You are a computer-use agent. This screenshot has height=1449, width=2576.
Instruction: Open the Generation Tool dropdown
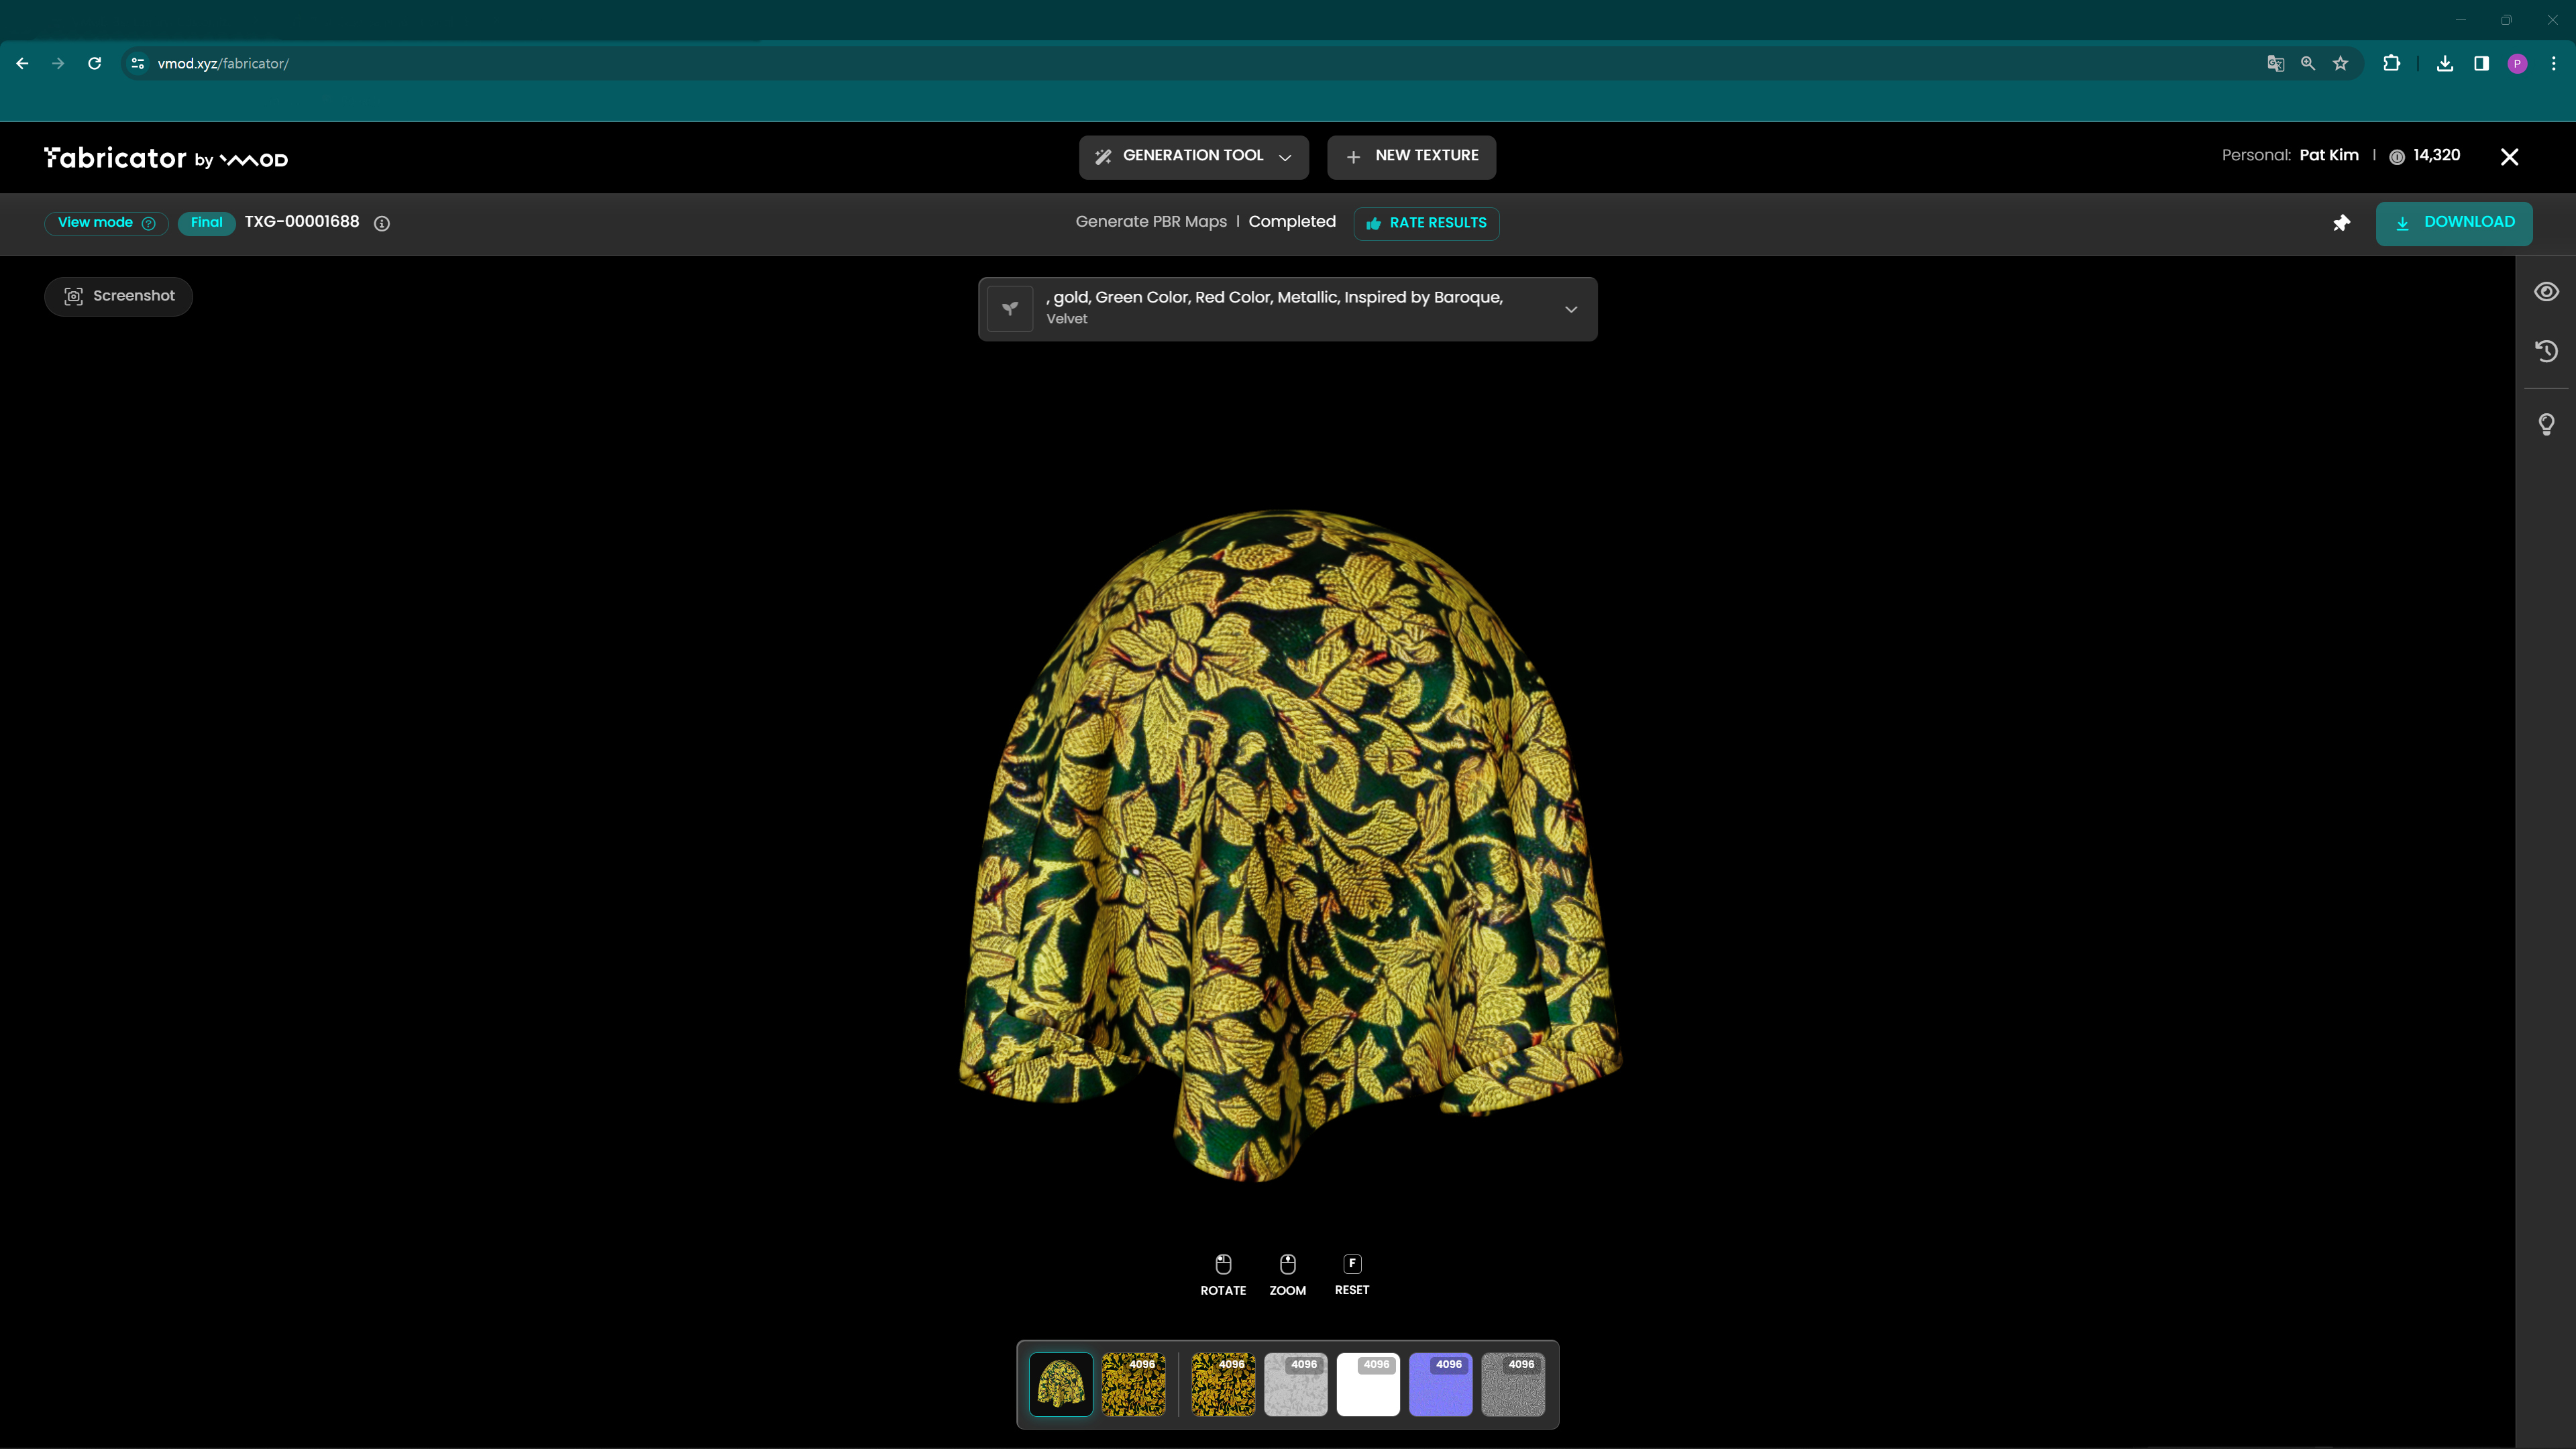click(1193, 156)
